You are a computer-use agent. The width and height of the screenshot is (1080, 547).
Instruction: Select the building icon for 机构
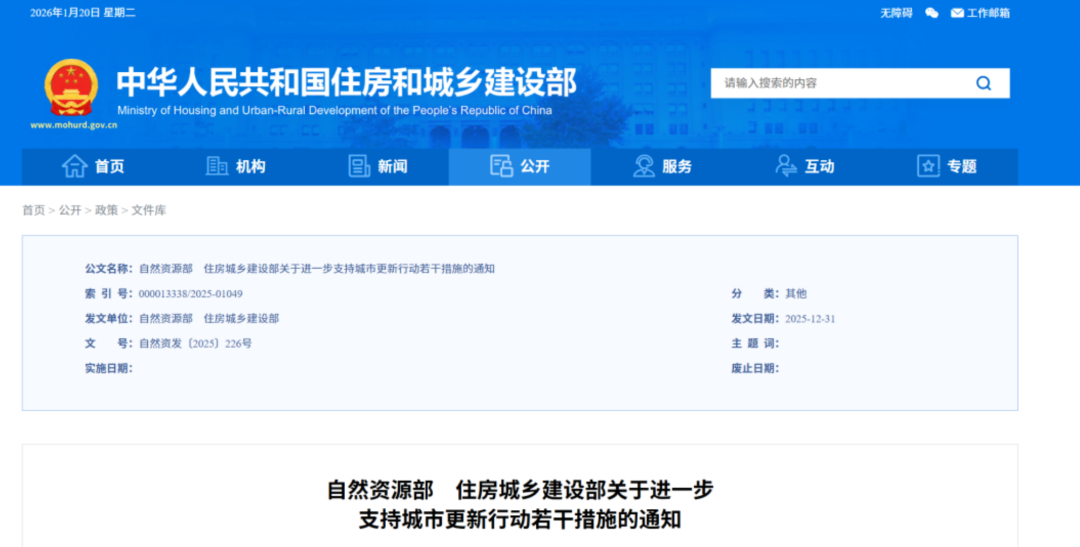217,167
